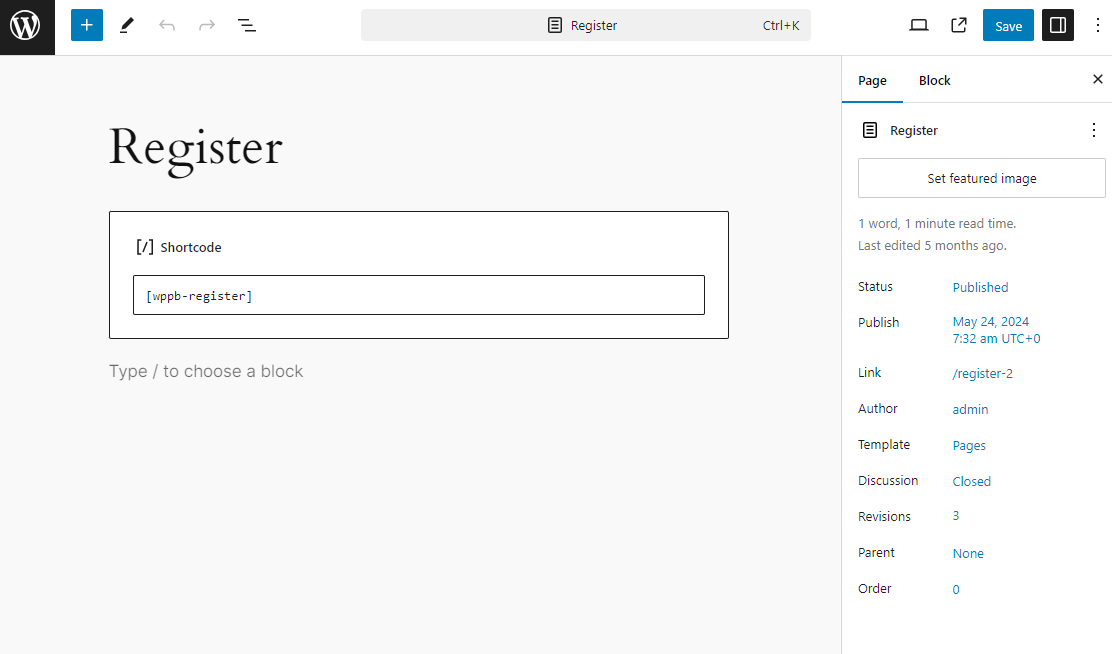Click inside the wppb-register shortcode field
Image resolution: width=1112 pixels, height=654 pixels.
tap(418, 294)
